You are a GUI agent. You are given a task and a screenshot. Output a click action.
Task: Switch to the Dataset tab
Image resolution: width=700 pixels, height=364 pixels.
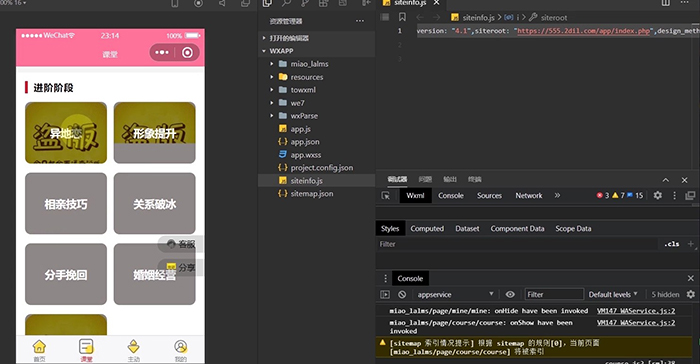click(467, 229)
